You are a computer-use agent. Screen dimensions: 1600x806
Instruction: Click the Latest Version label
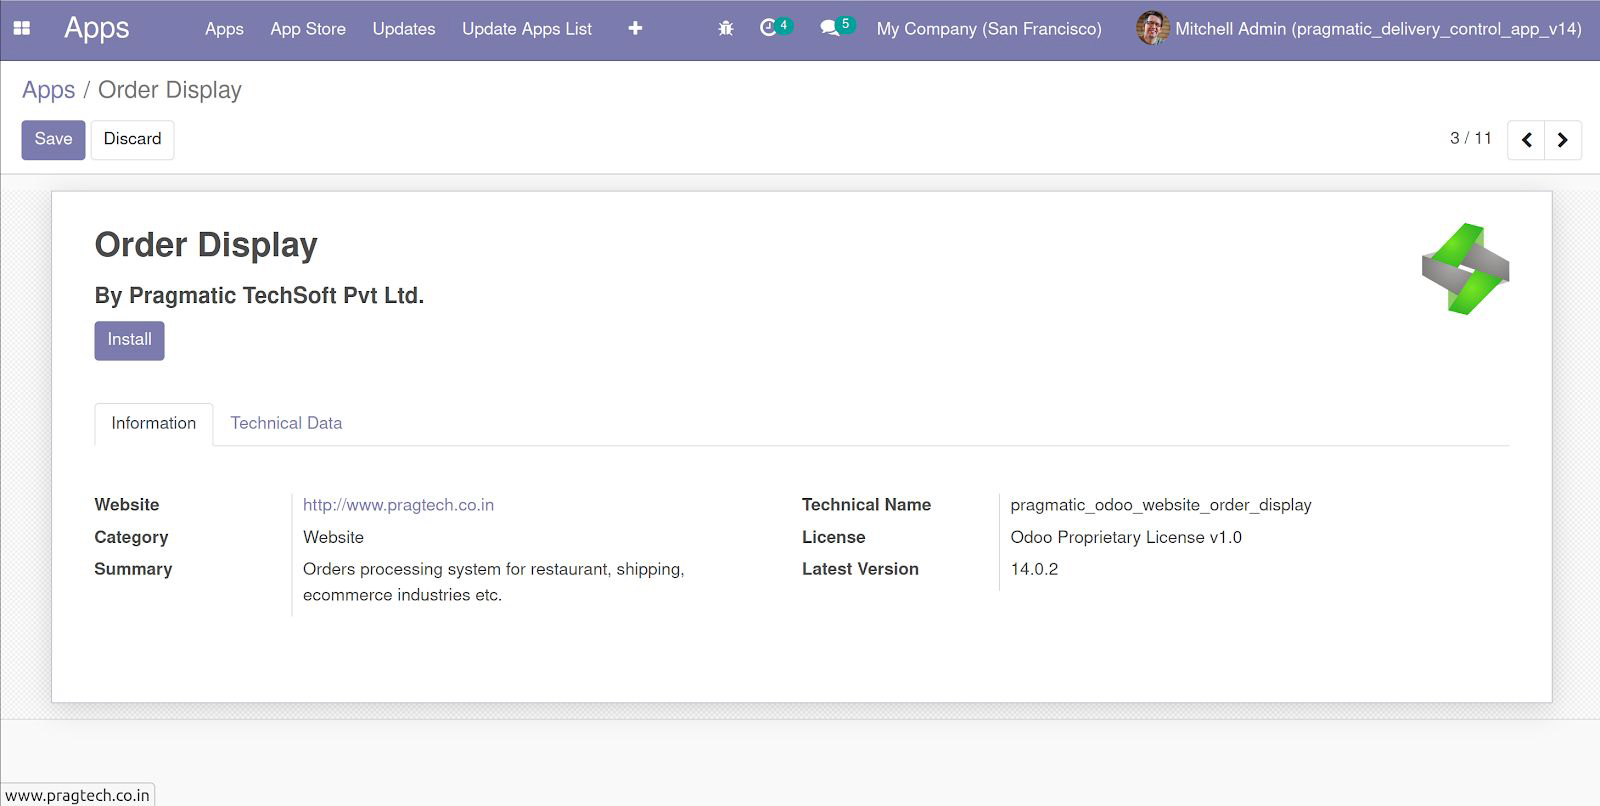(860, 569)
